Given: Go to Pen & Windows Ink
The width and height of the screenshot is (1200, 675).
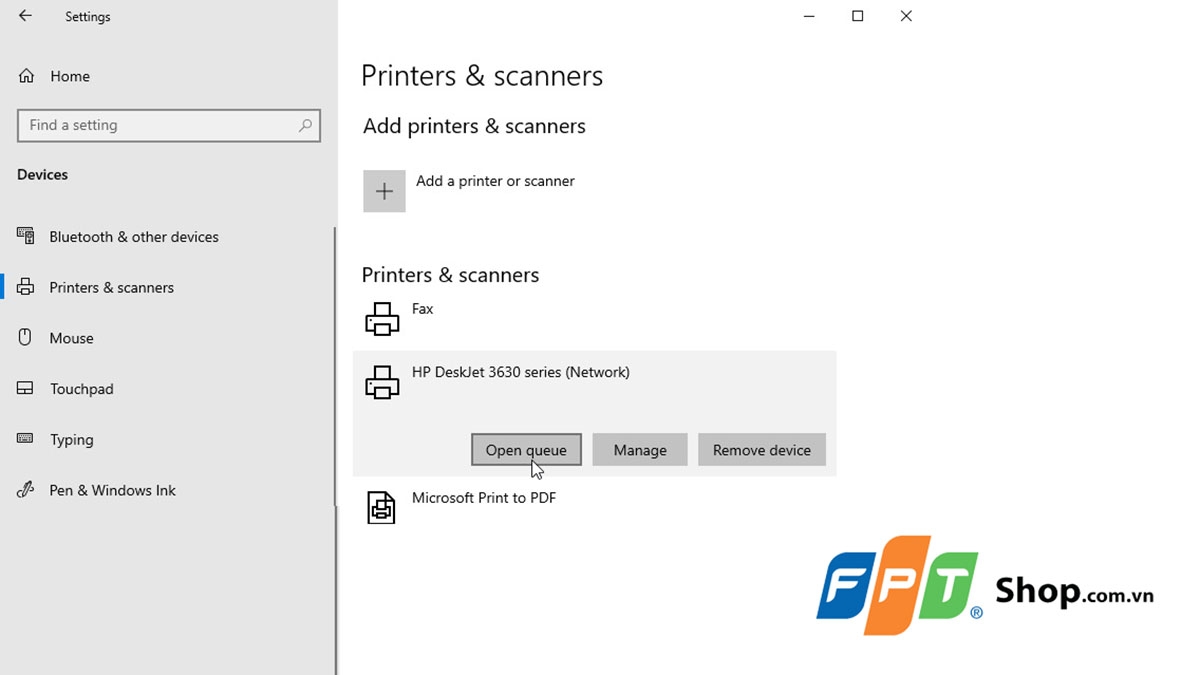Looking at the screenshot, I should point(112,490).
